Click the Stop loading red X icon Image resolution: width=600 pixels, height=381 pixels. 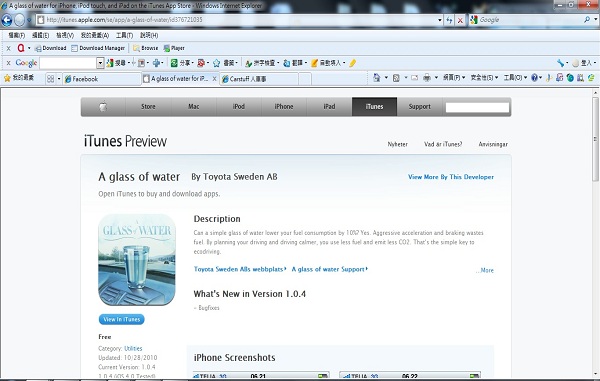[x=460, y=20]
